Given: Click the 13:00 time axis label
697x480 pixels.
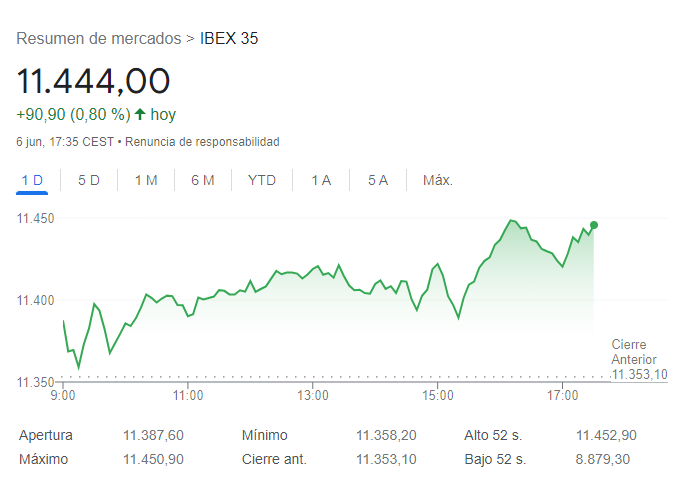Looking at the screenshot, I should [313, 396].
